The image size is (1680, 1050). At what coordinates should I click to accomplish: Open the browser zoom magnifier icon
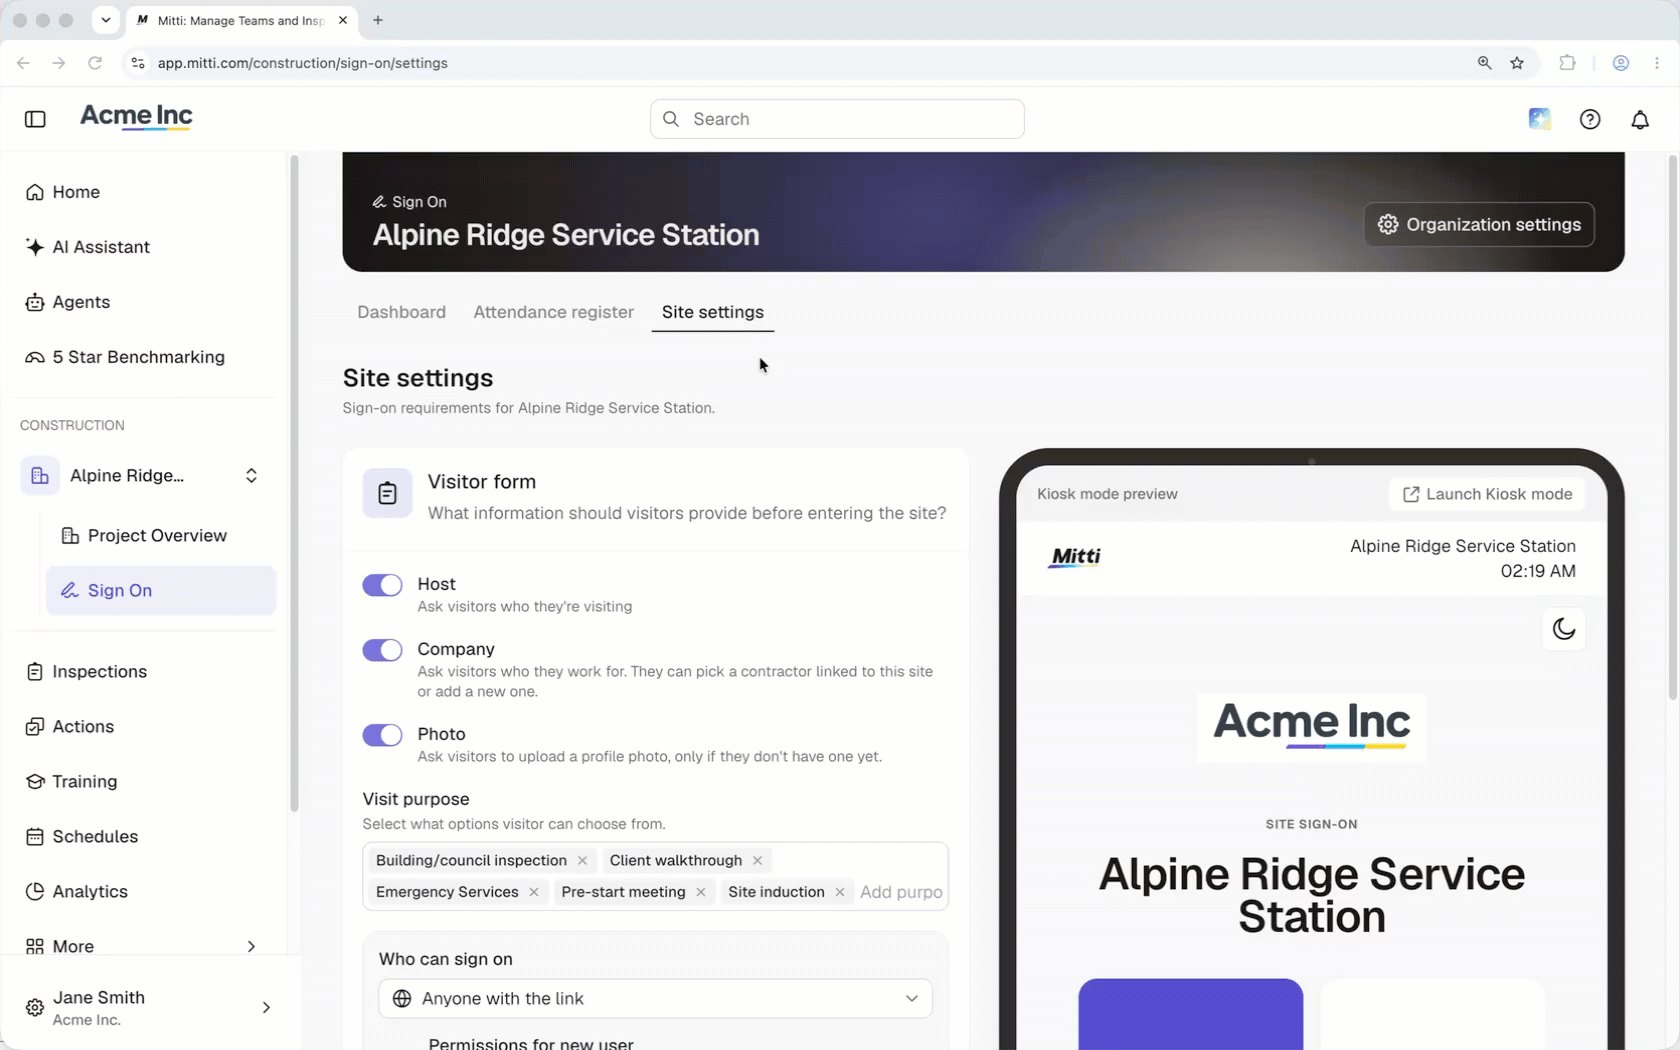click(x=1484, y=63)
